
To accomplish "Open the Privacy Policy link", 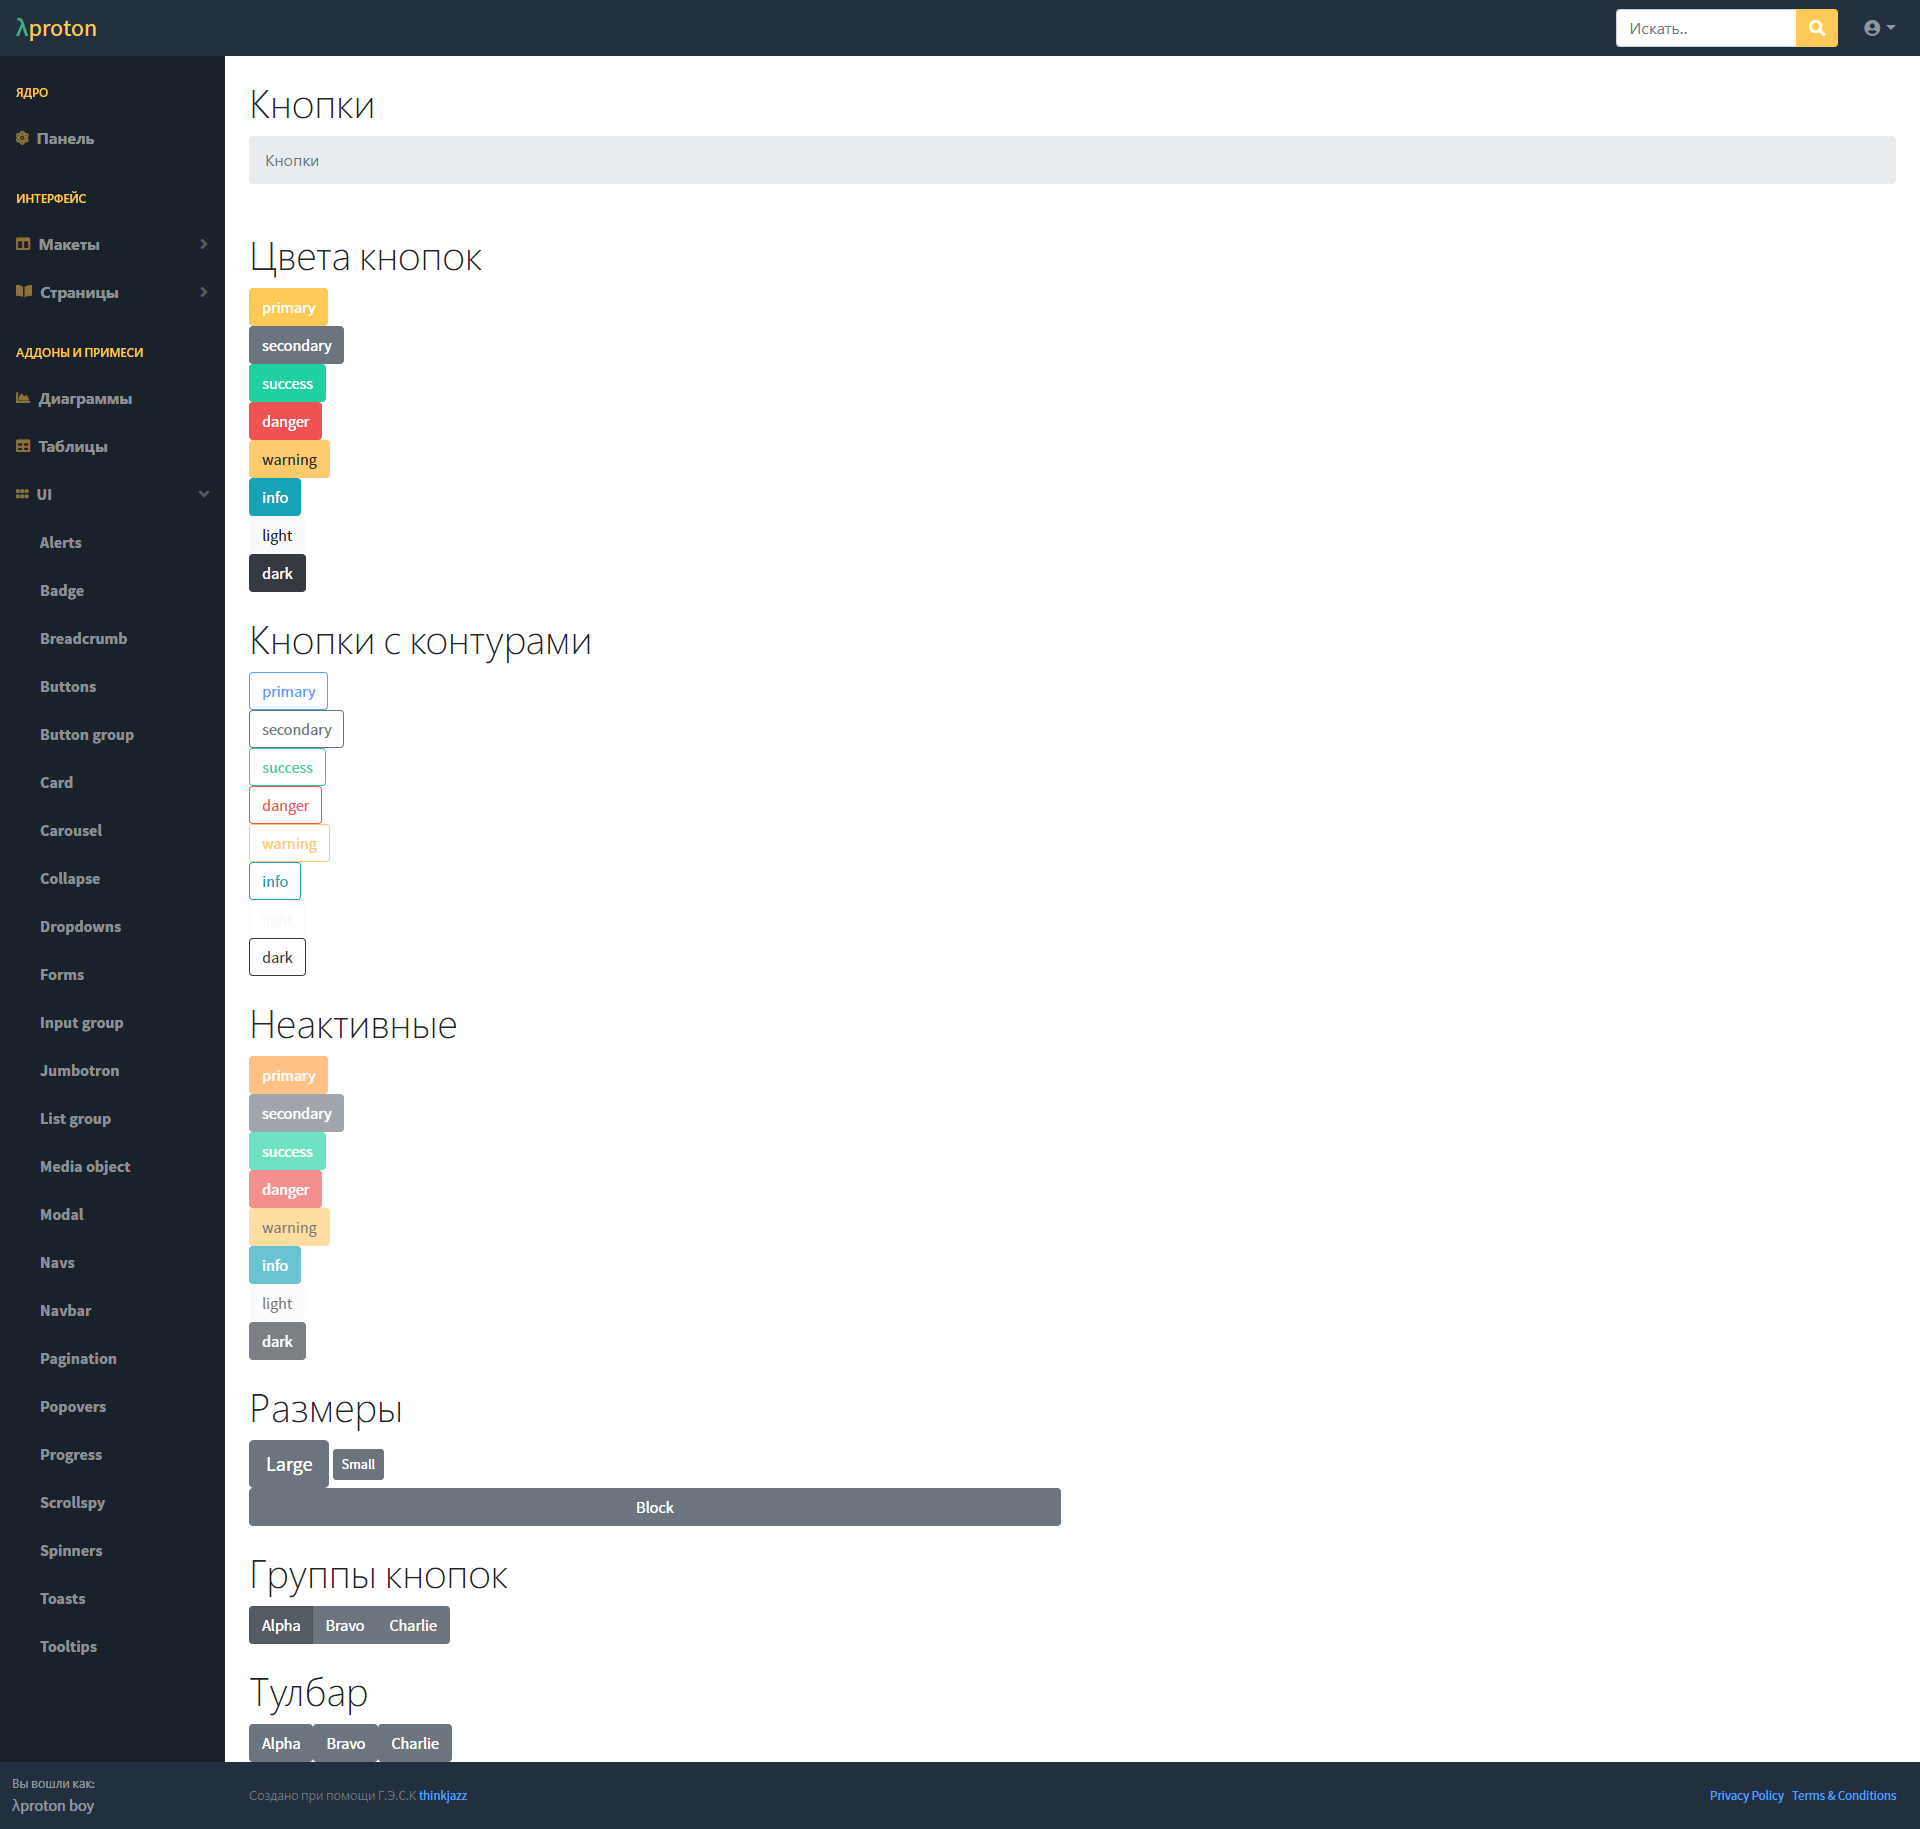I will click(x=1746, y=1795).
